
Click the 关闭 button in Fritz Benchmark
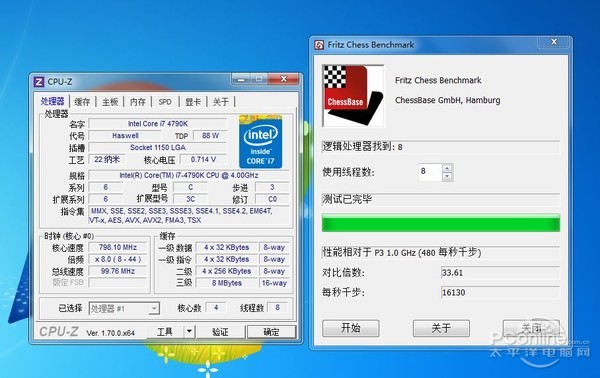[x=531, y=328]
